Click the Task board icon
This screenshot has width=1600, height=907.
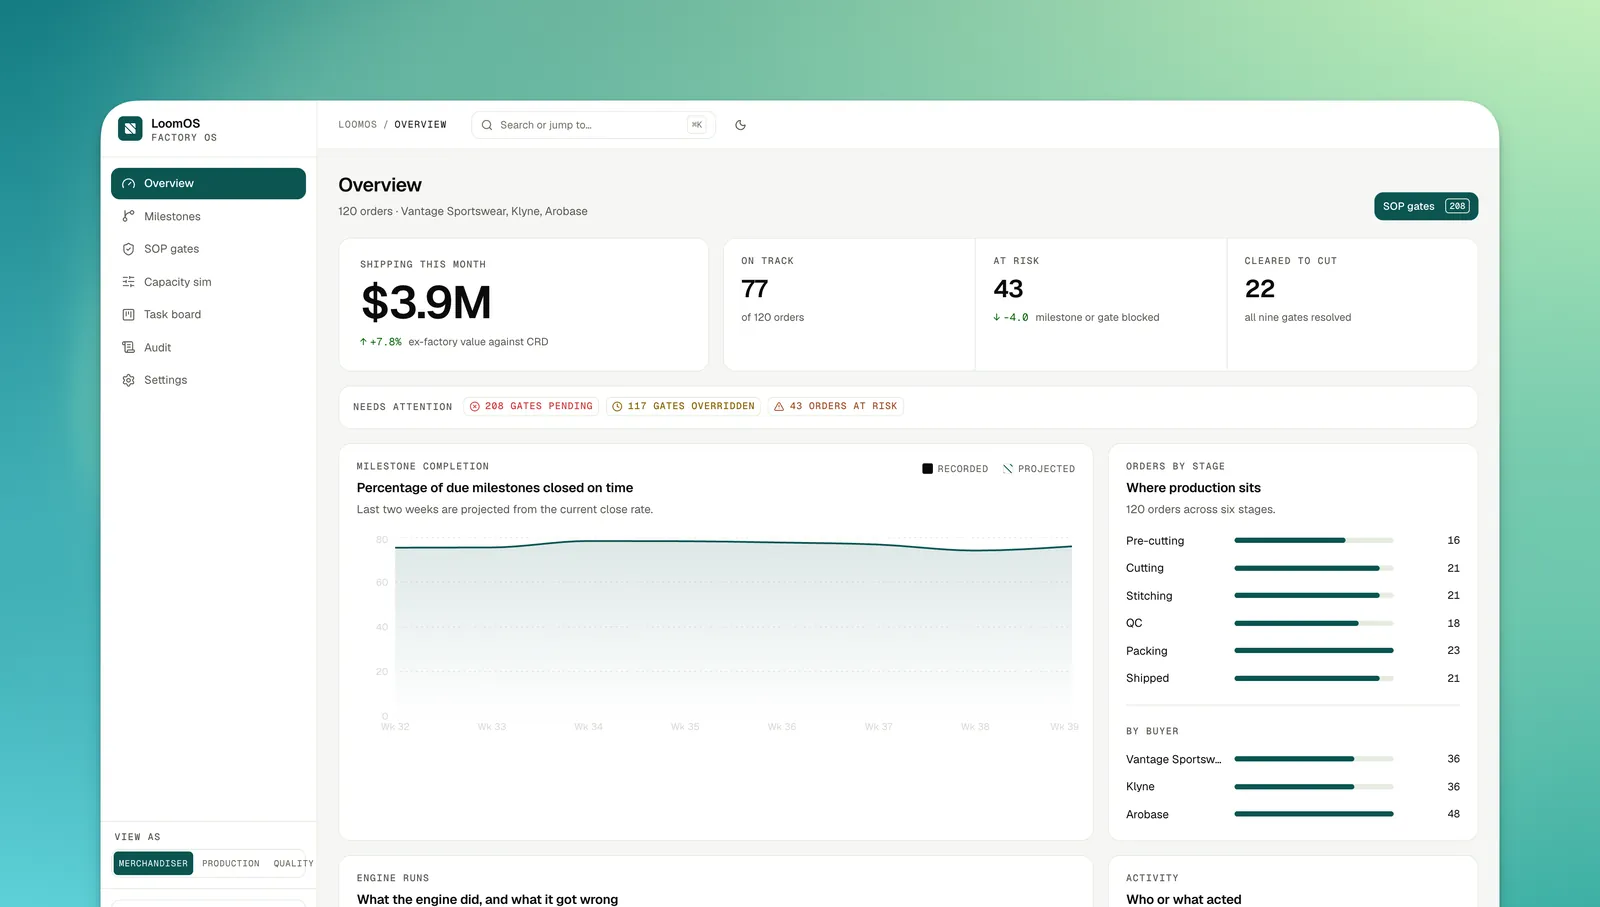click(128, 315)
